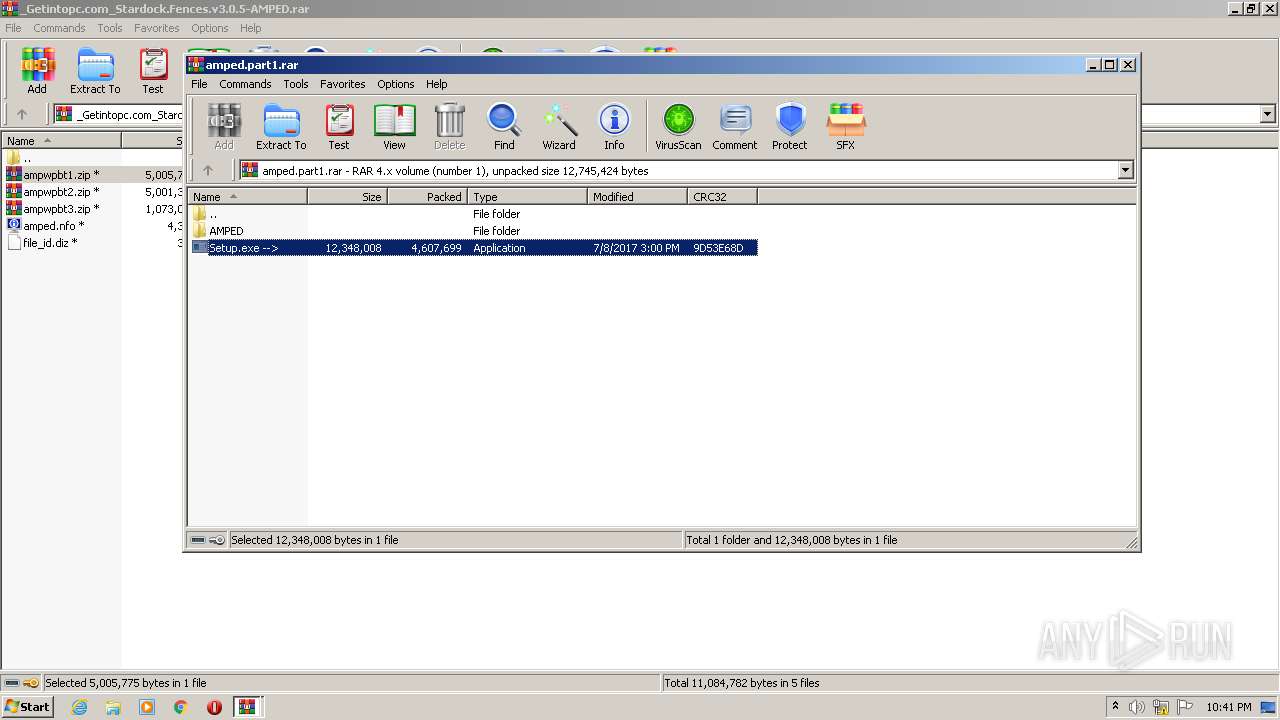
Task: Expand address path dropdown in amped.part1.rar
Action: 1125,171
